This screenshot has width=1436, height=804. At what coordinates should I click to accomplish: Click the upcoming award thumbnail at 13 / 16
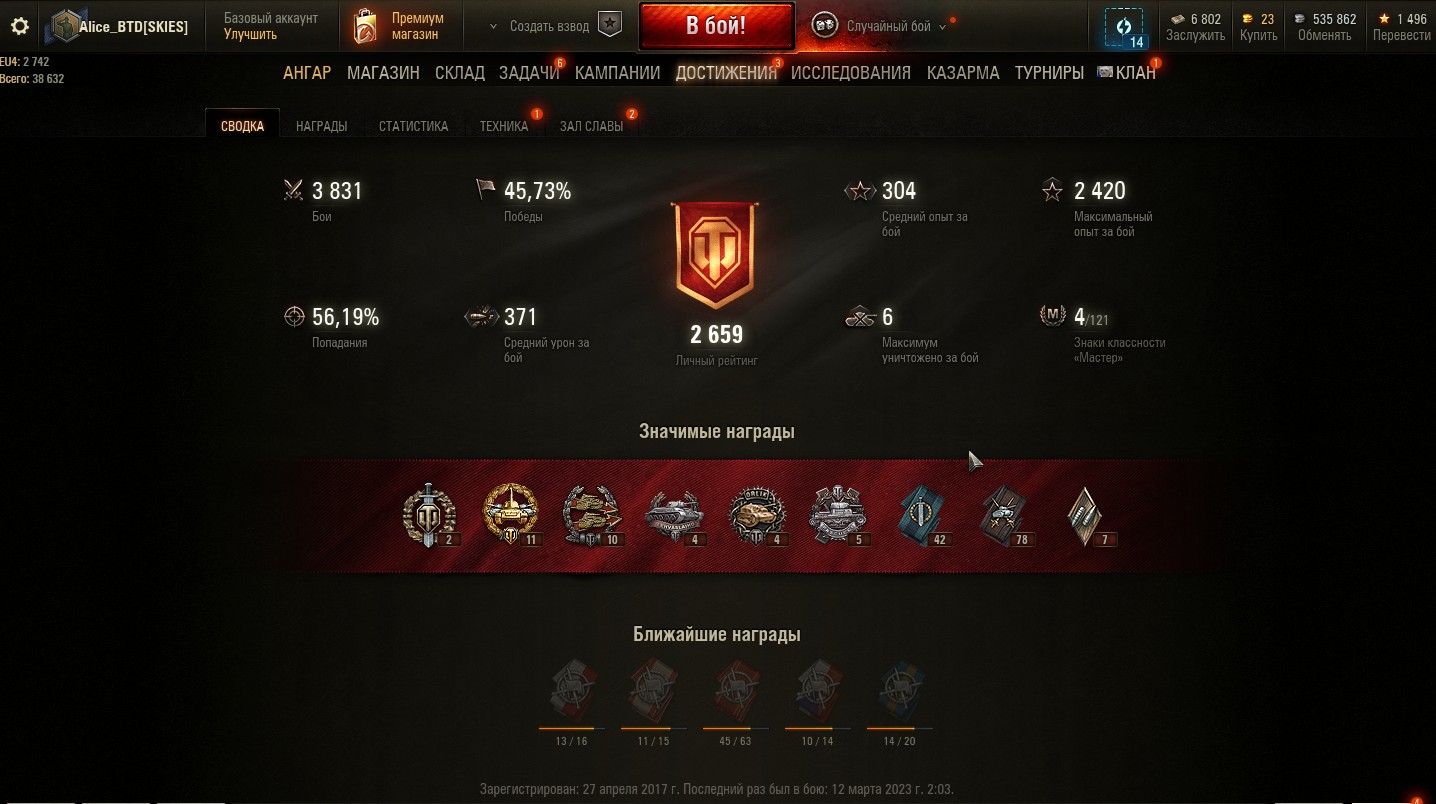(x=571, y=692)
